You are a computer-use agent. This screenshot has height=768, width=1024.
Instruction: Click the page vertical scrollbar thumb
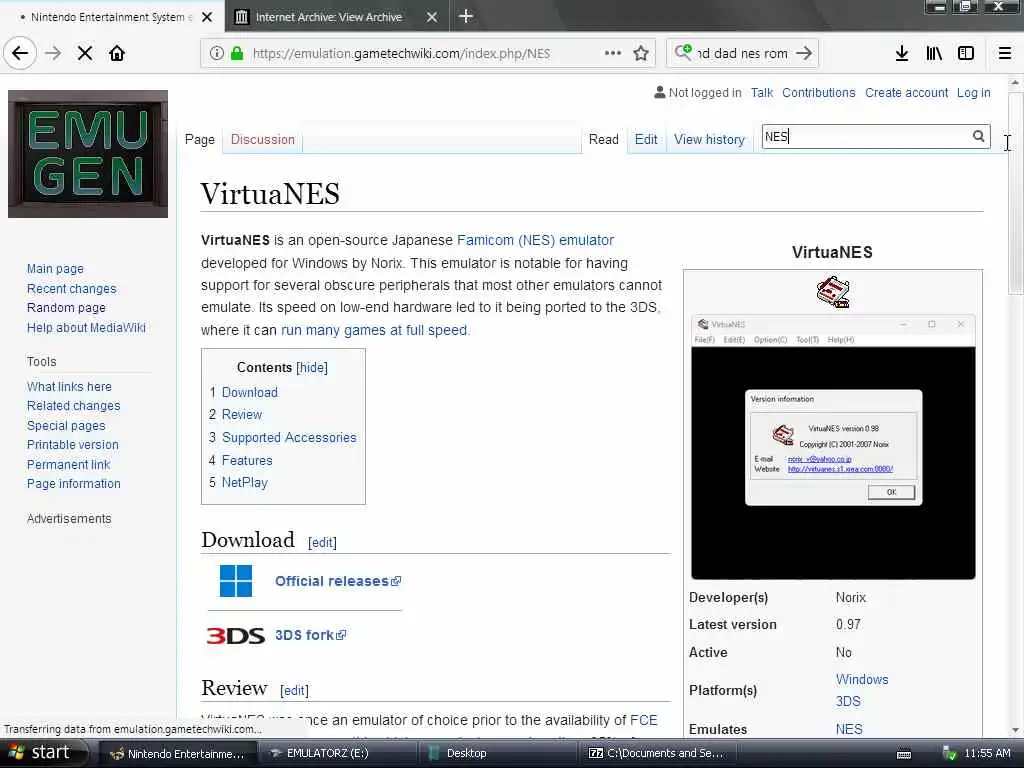pyautogui.click(x=1015, y=193)
